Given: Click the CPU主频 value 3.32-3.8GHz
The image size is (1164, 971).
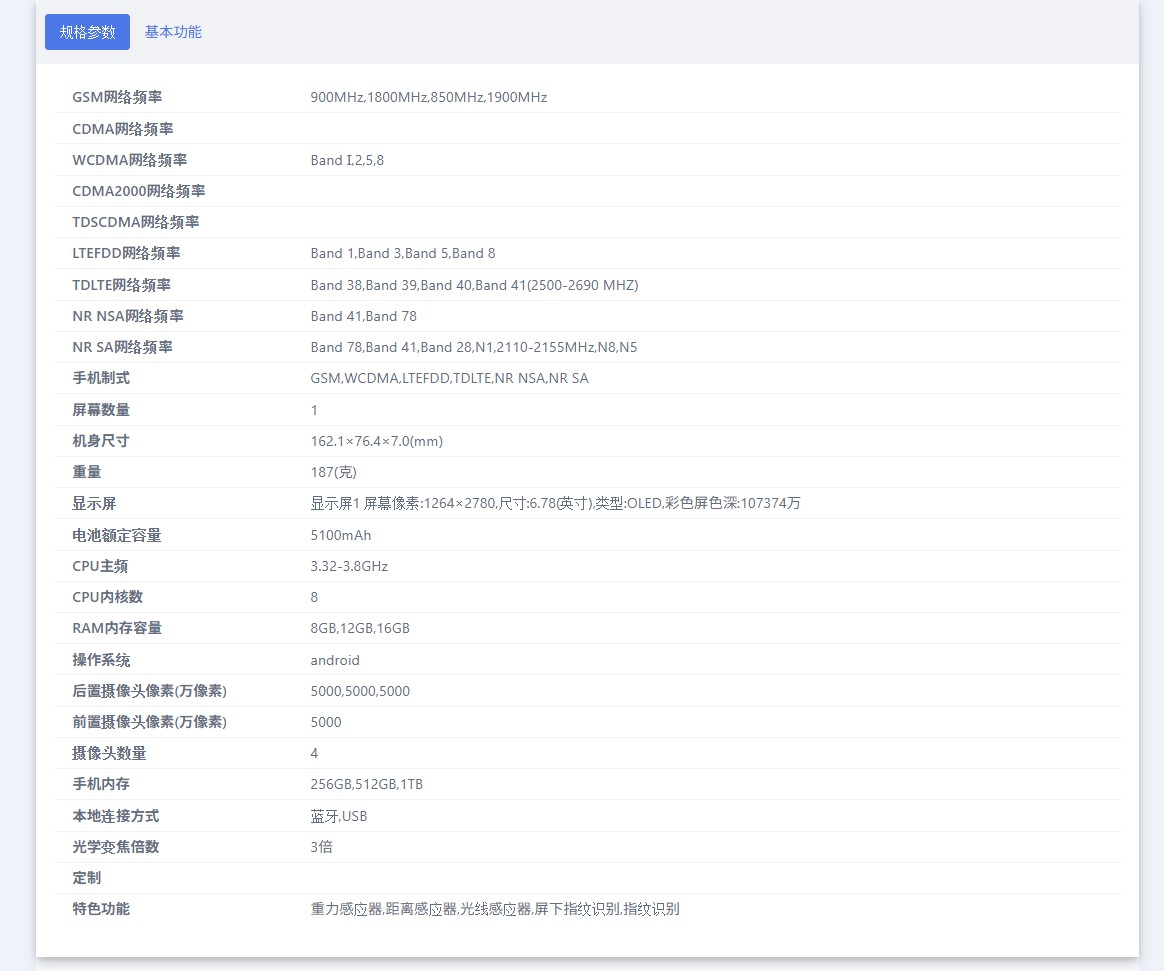Looking at the screenshot, I should click(x=349, y=566).
